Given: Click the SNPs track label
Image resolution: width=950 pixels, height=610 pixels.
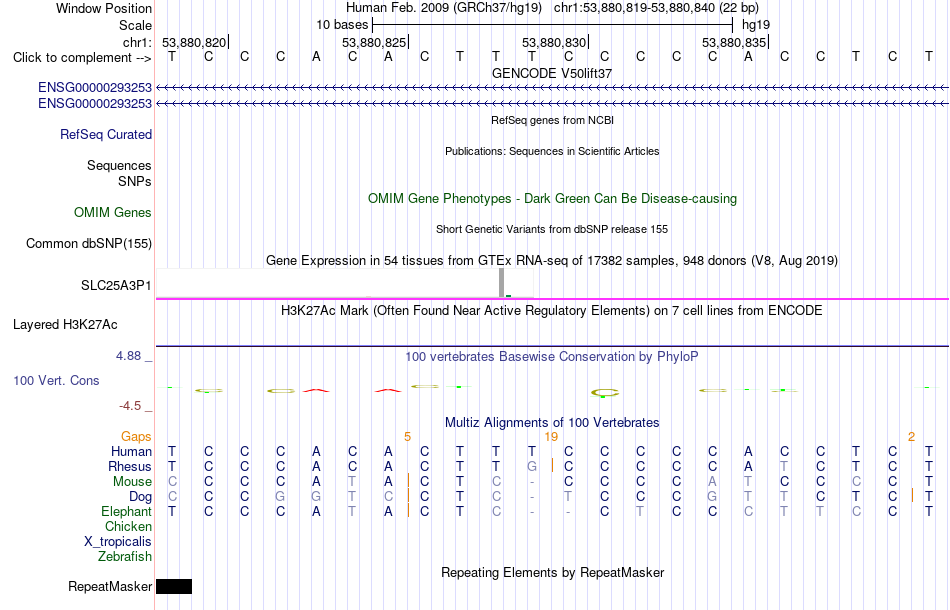Looking at the screenshot, I should 135,181.
